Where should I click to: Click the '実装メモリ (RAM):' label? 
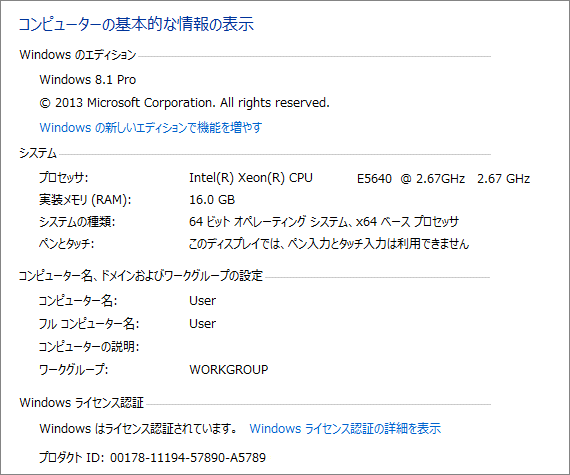[85, 200]
